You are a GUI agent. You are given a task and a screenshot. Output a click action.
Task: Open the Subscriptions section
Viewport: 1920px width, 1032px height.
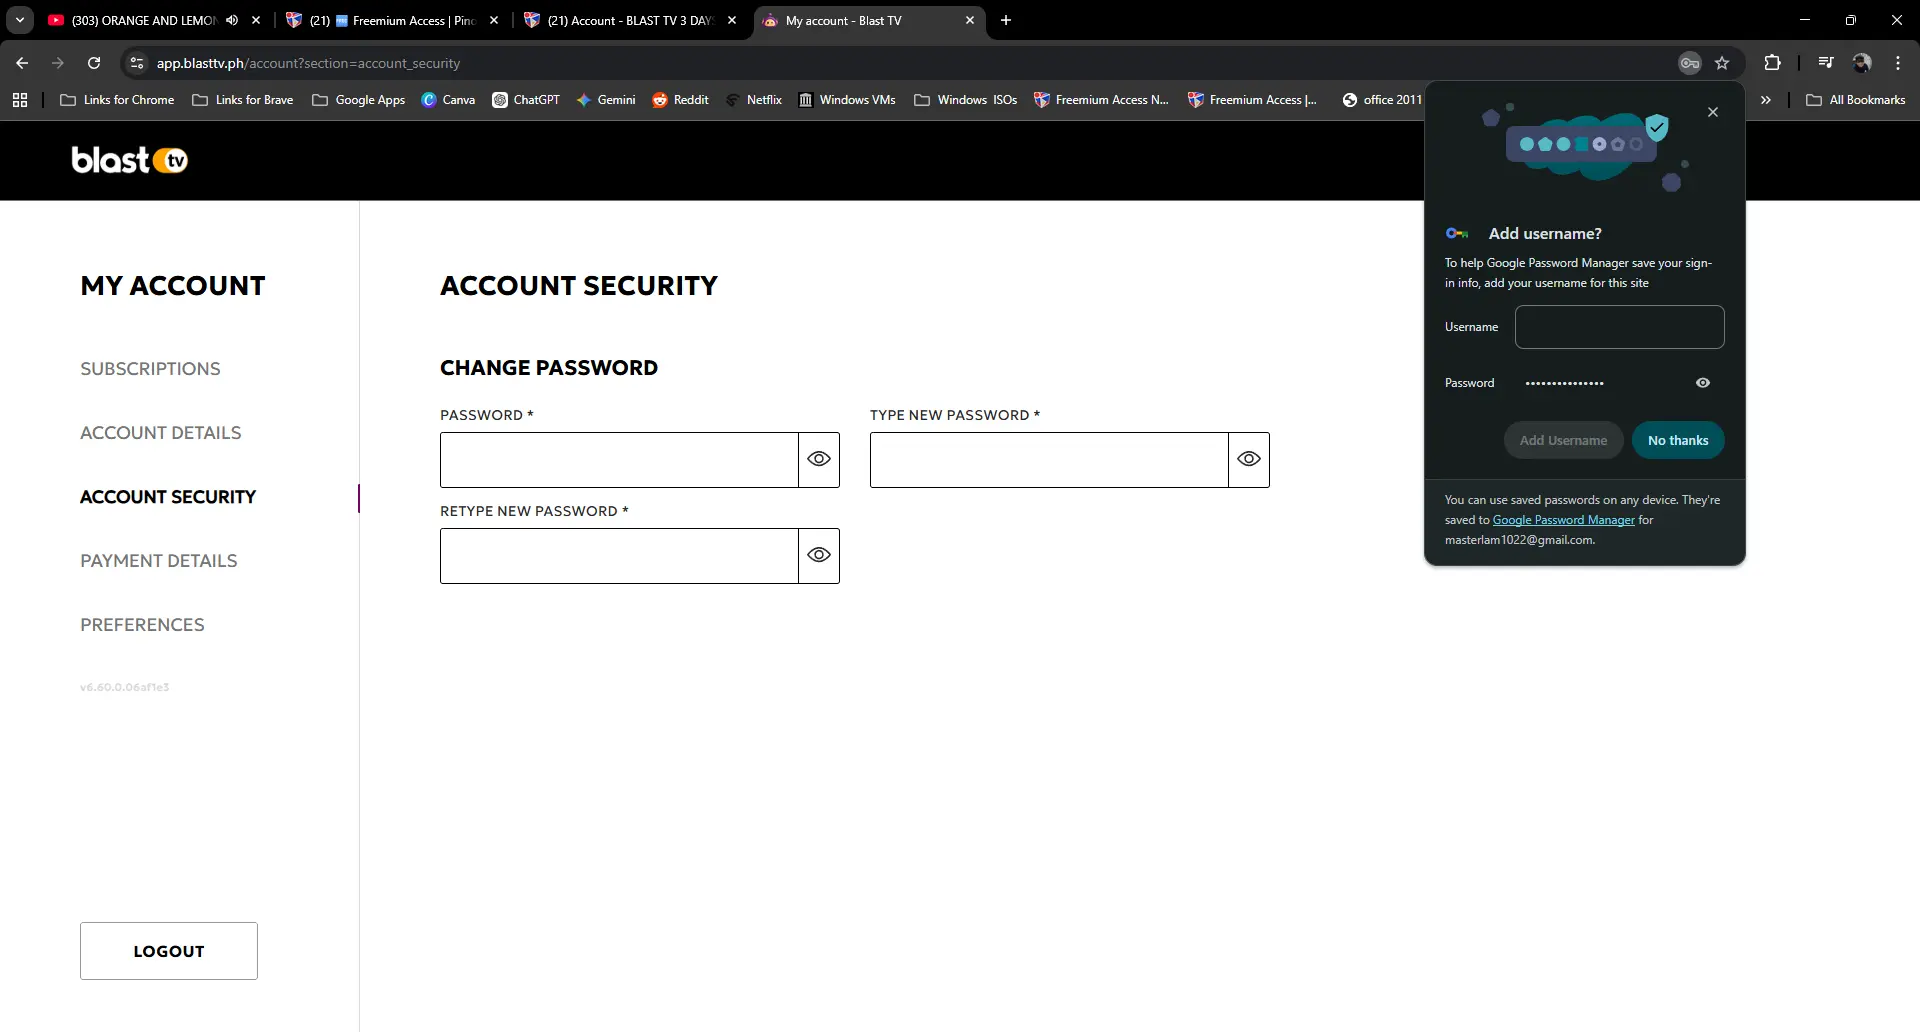150,369
